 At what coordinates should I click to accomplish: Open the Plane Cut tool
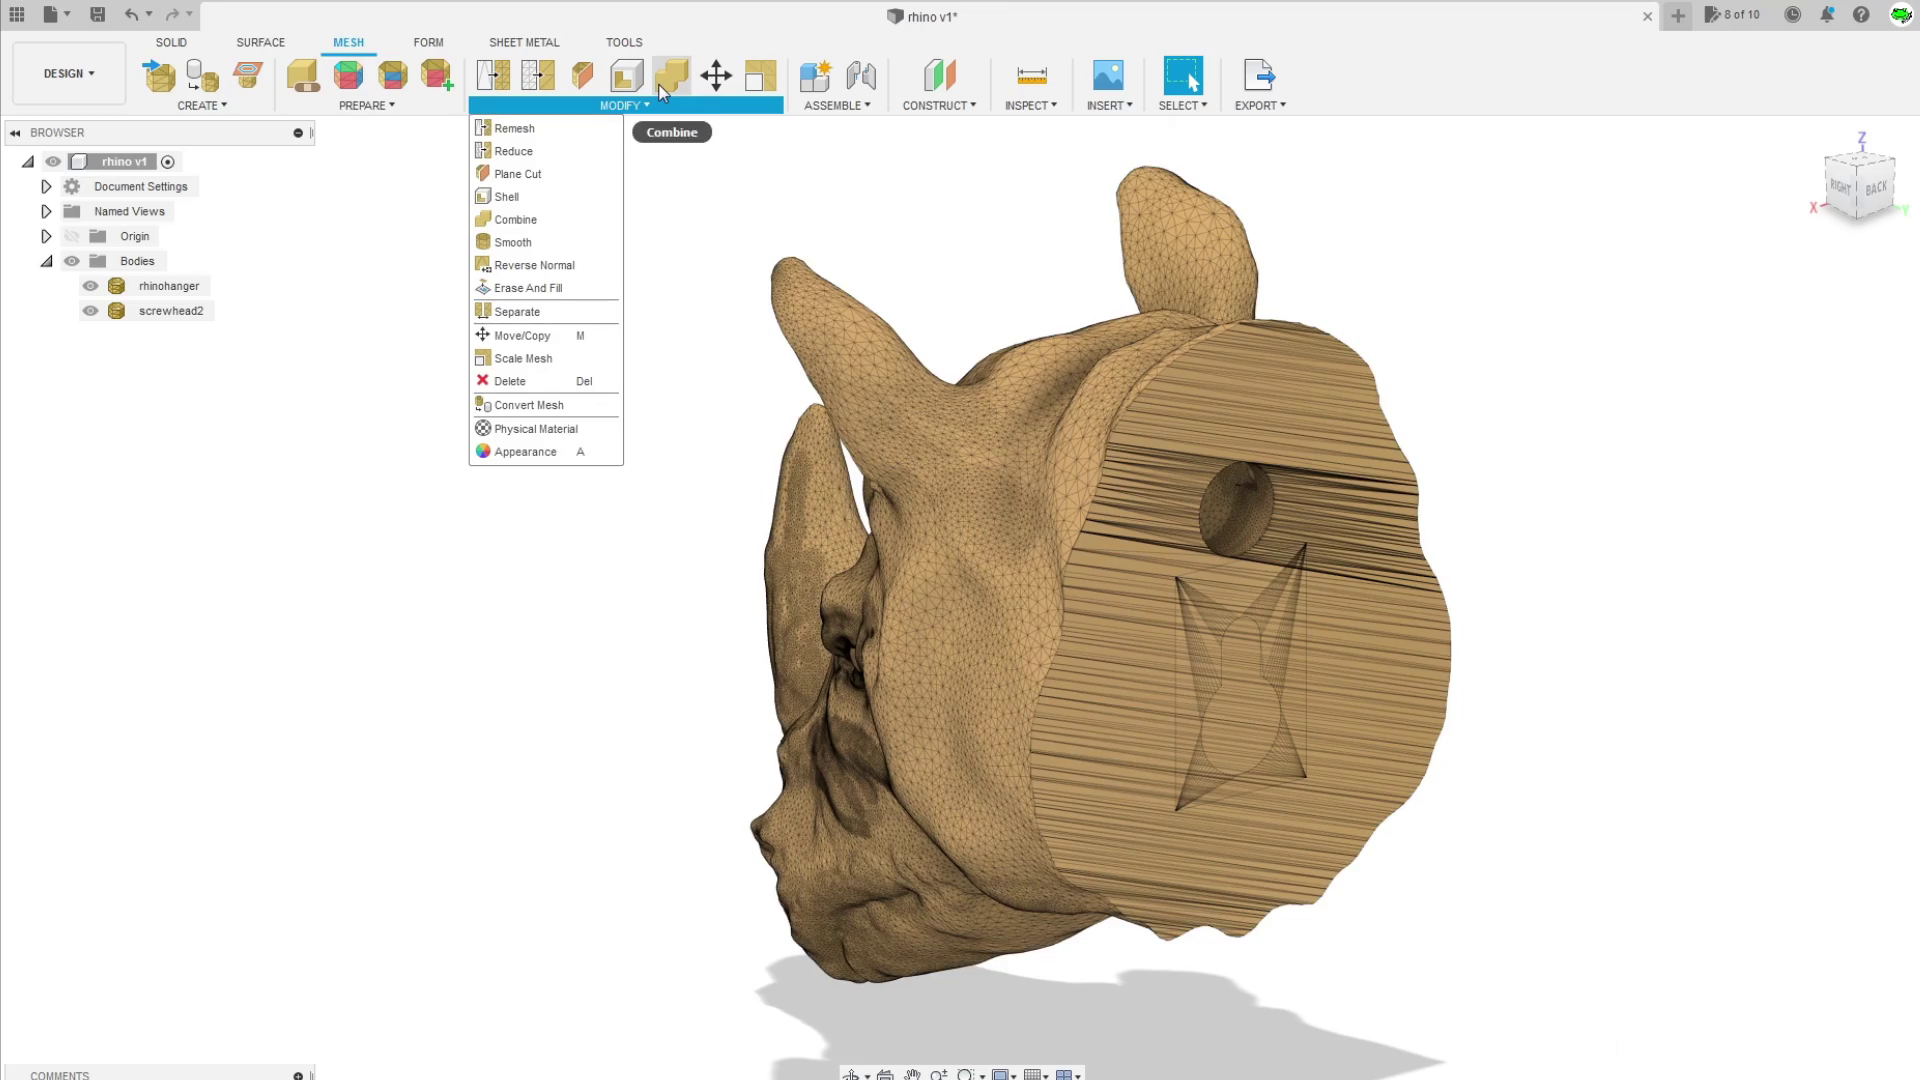tap(518, 173)
